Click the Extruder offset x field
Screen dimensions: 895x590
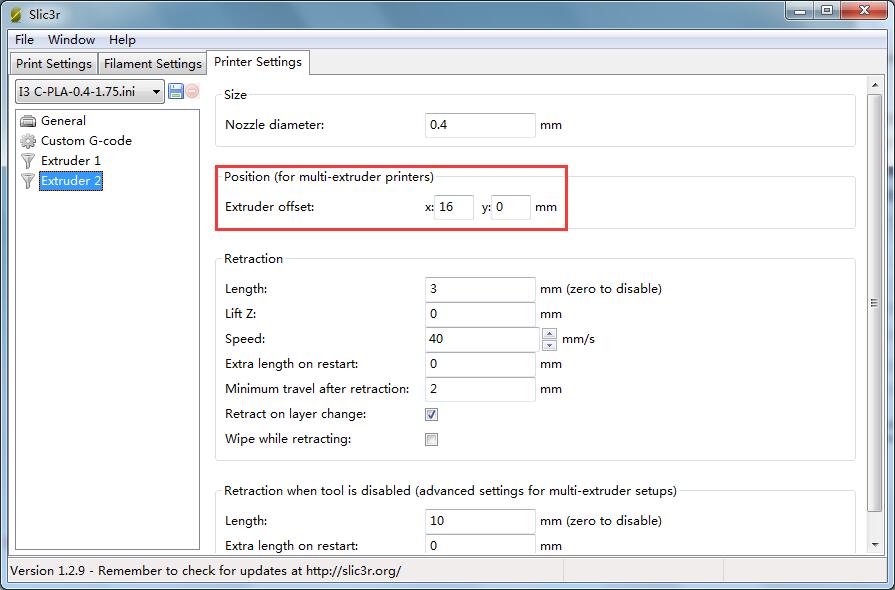(x=454, y=207)
